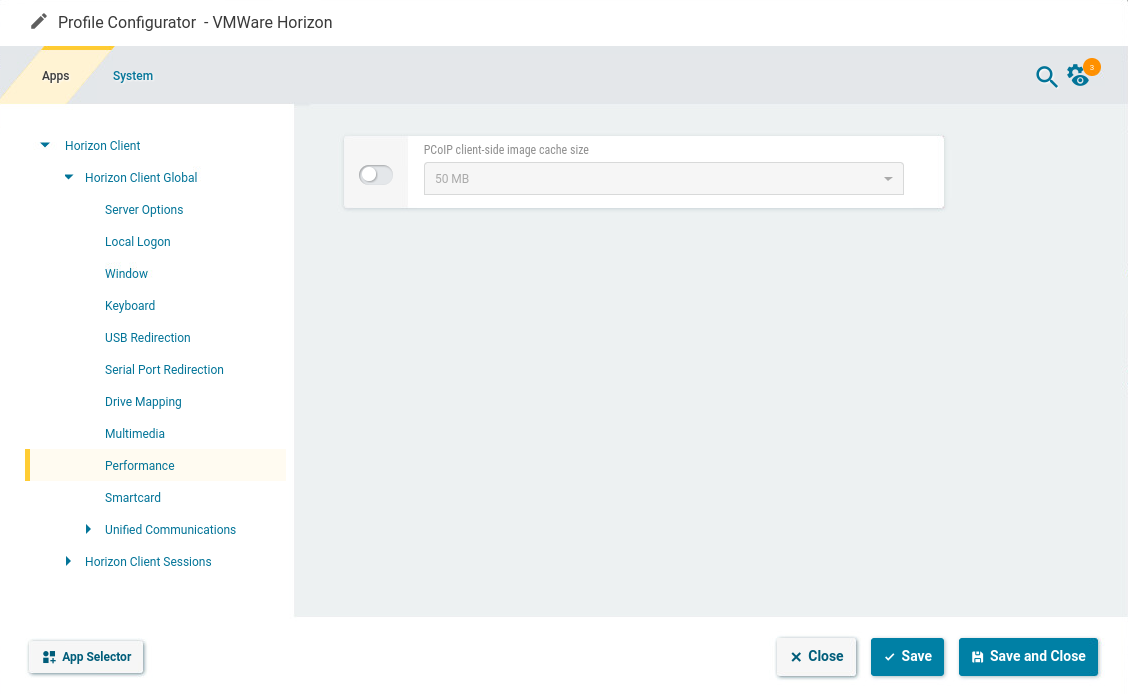This screenshot has height=694, width=1128.
Task: Open the search magnifier icon
Action: pyautogui.click(x=1046, y=76)
